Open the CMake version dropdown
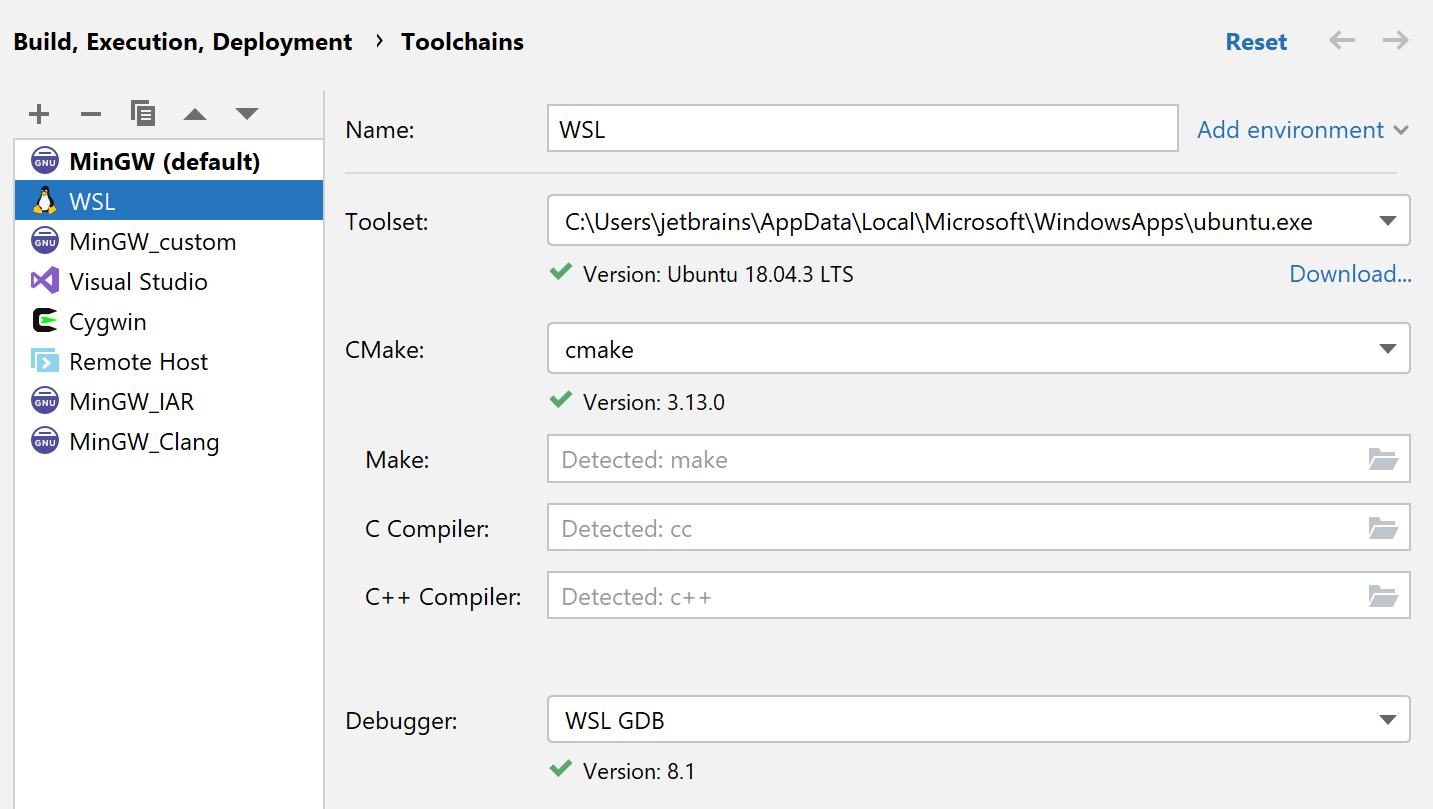Image resolution: width=1433 pixels, height=809 pixels. pyautogui.click(x=1388, y=348)
